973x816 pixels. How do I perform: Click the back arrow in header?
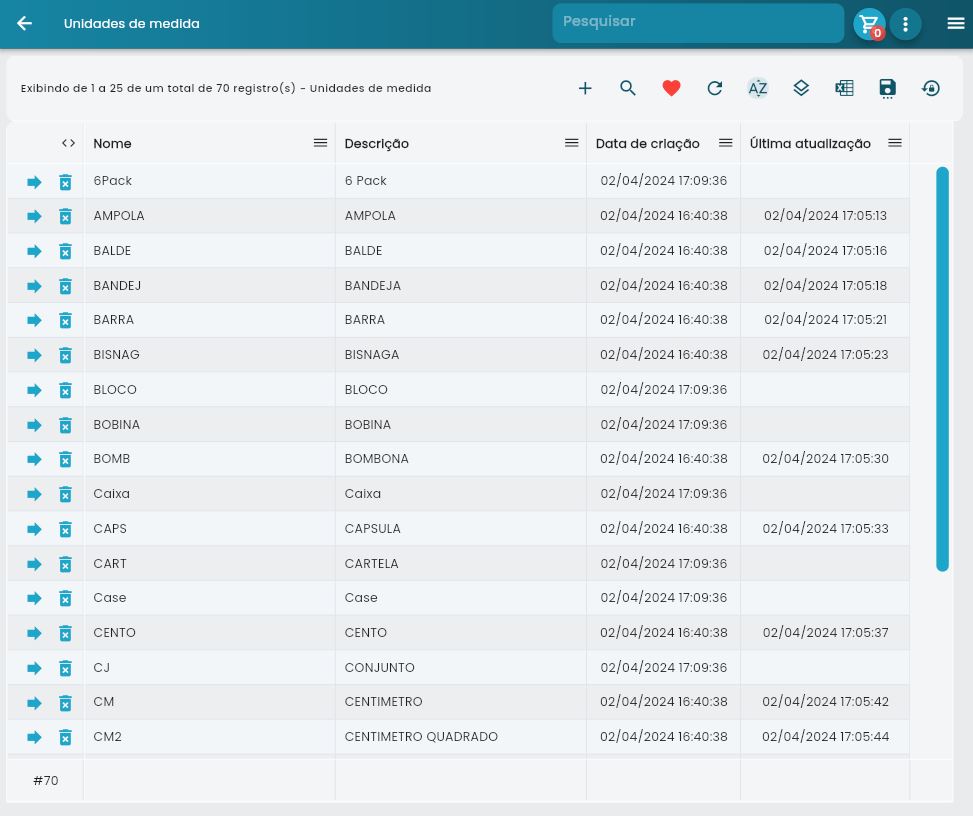click(25, 24)
